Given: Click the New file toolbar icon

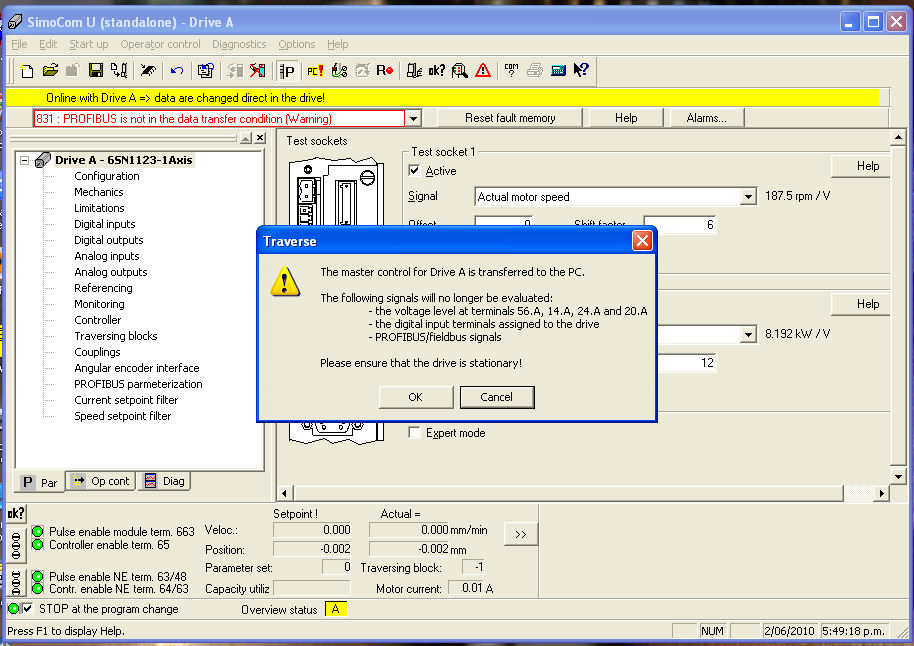Looking at the screenshot, I should coord(27,71).
